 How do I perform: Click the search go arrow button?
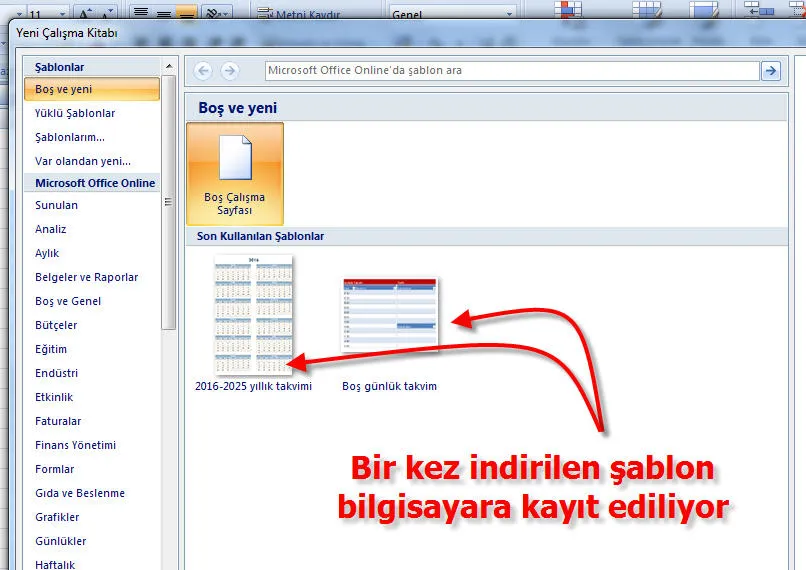pos(770,70)
